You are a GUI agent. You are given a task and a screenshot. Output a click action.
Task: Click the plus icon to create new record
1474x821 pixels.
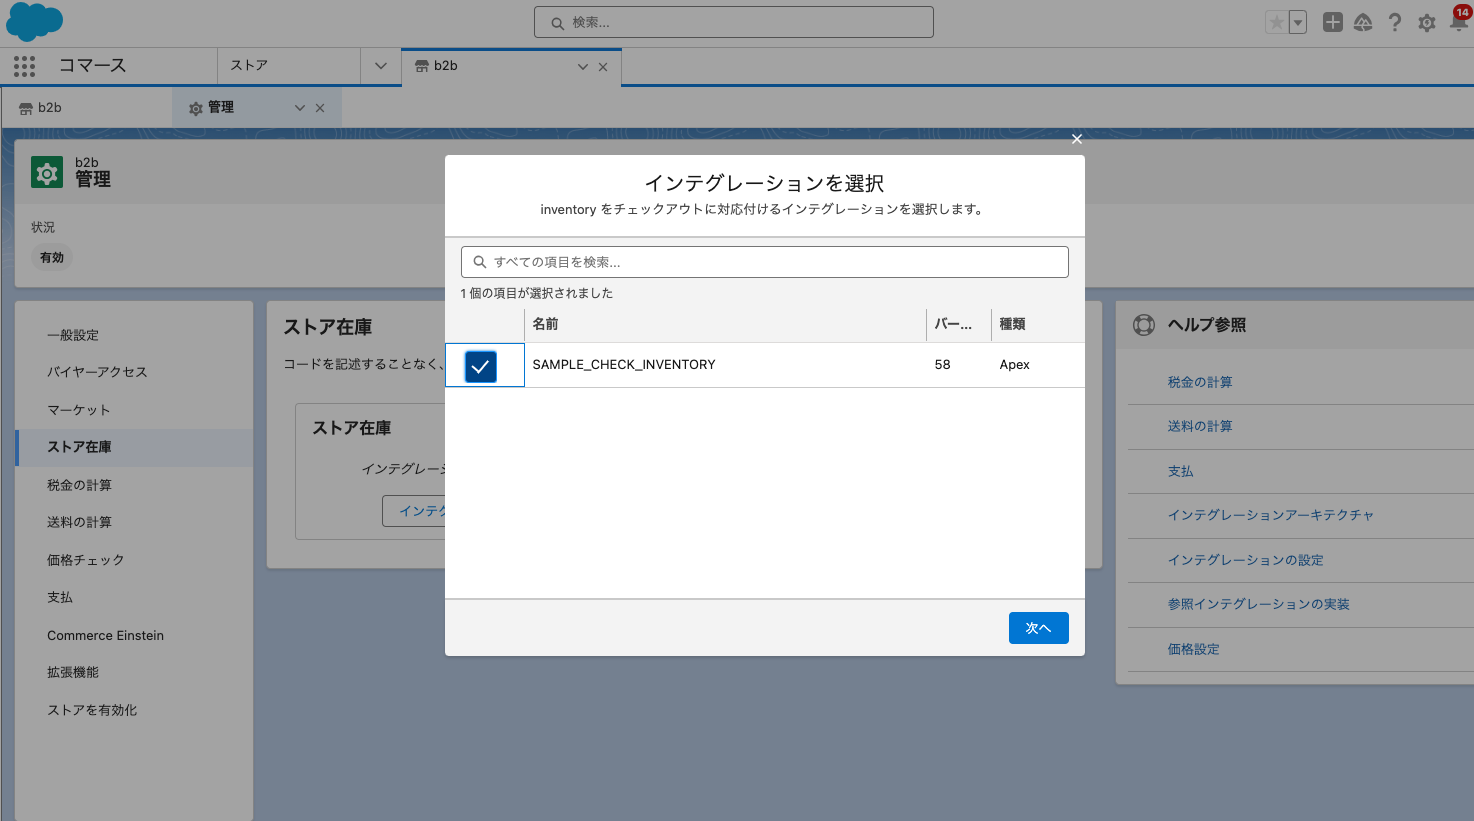(x=1332, y=22)
